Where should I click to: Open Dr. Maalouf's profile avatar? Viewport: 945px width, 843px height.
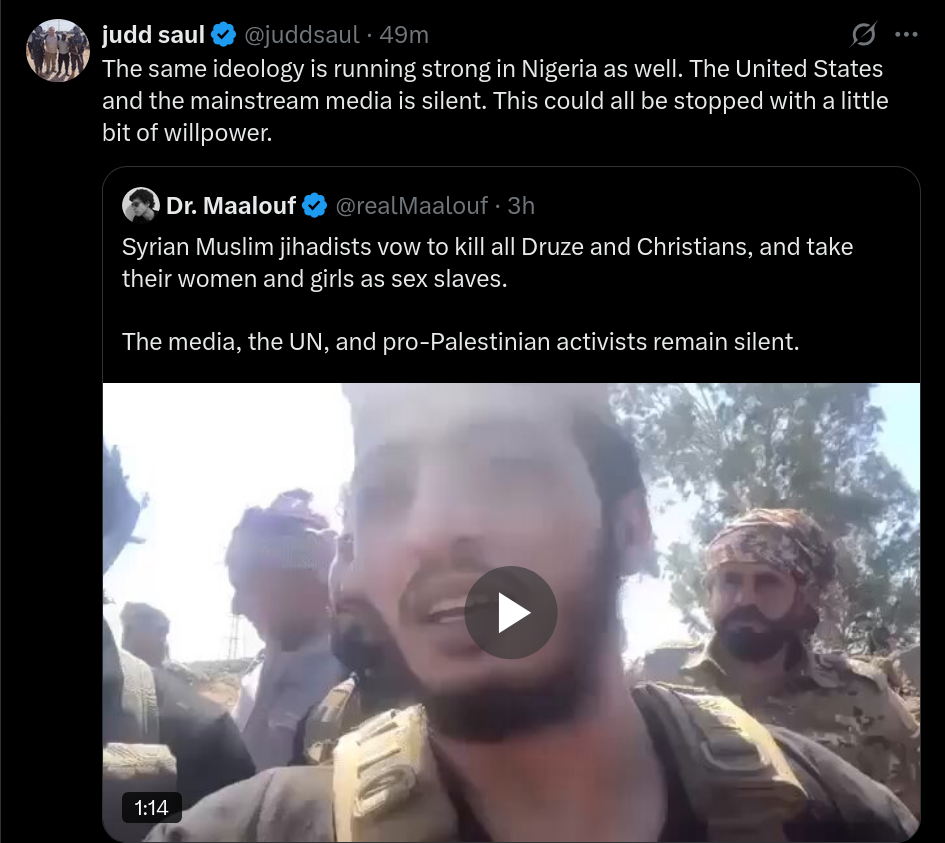pos(140,205)
